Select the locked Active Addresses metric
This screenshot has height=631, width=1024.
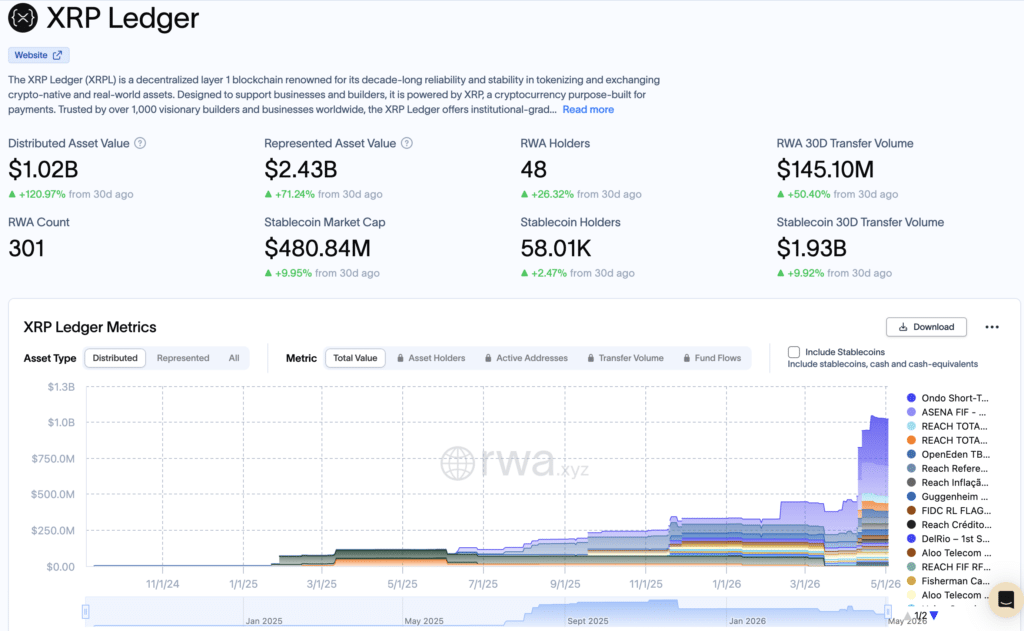point(526,358)
